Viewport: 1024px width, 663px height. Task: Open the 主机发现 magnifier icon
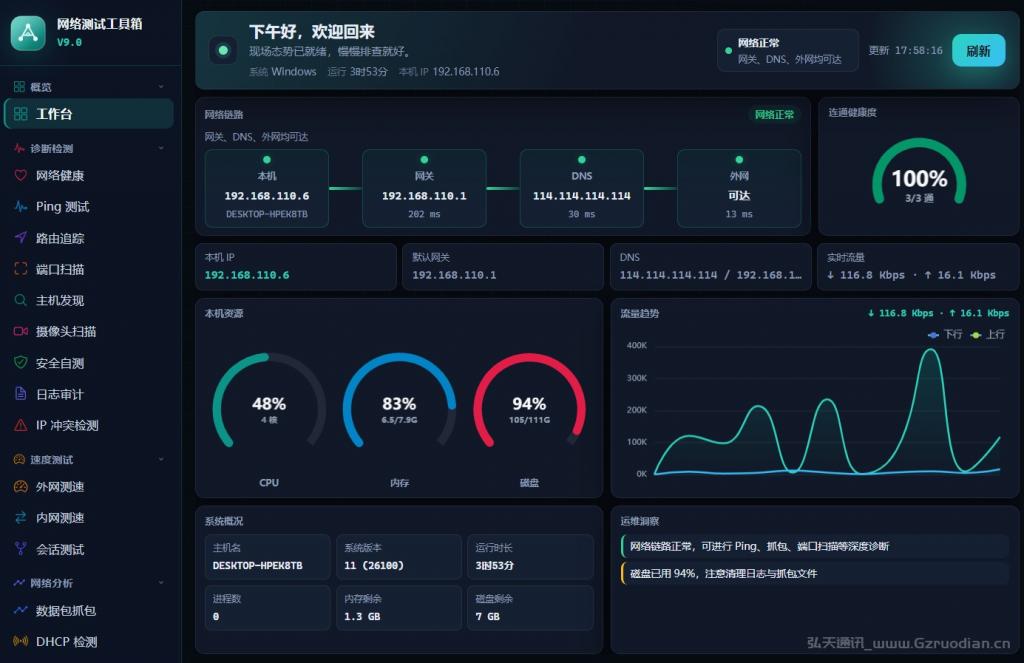point(20,300)
